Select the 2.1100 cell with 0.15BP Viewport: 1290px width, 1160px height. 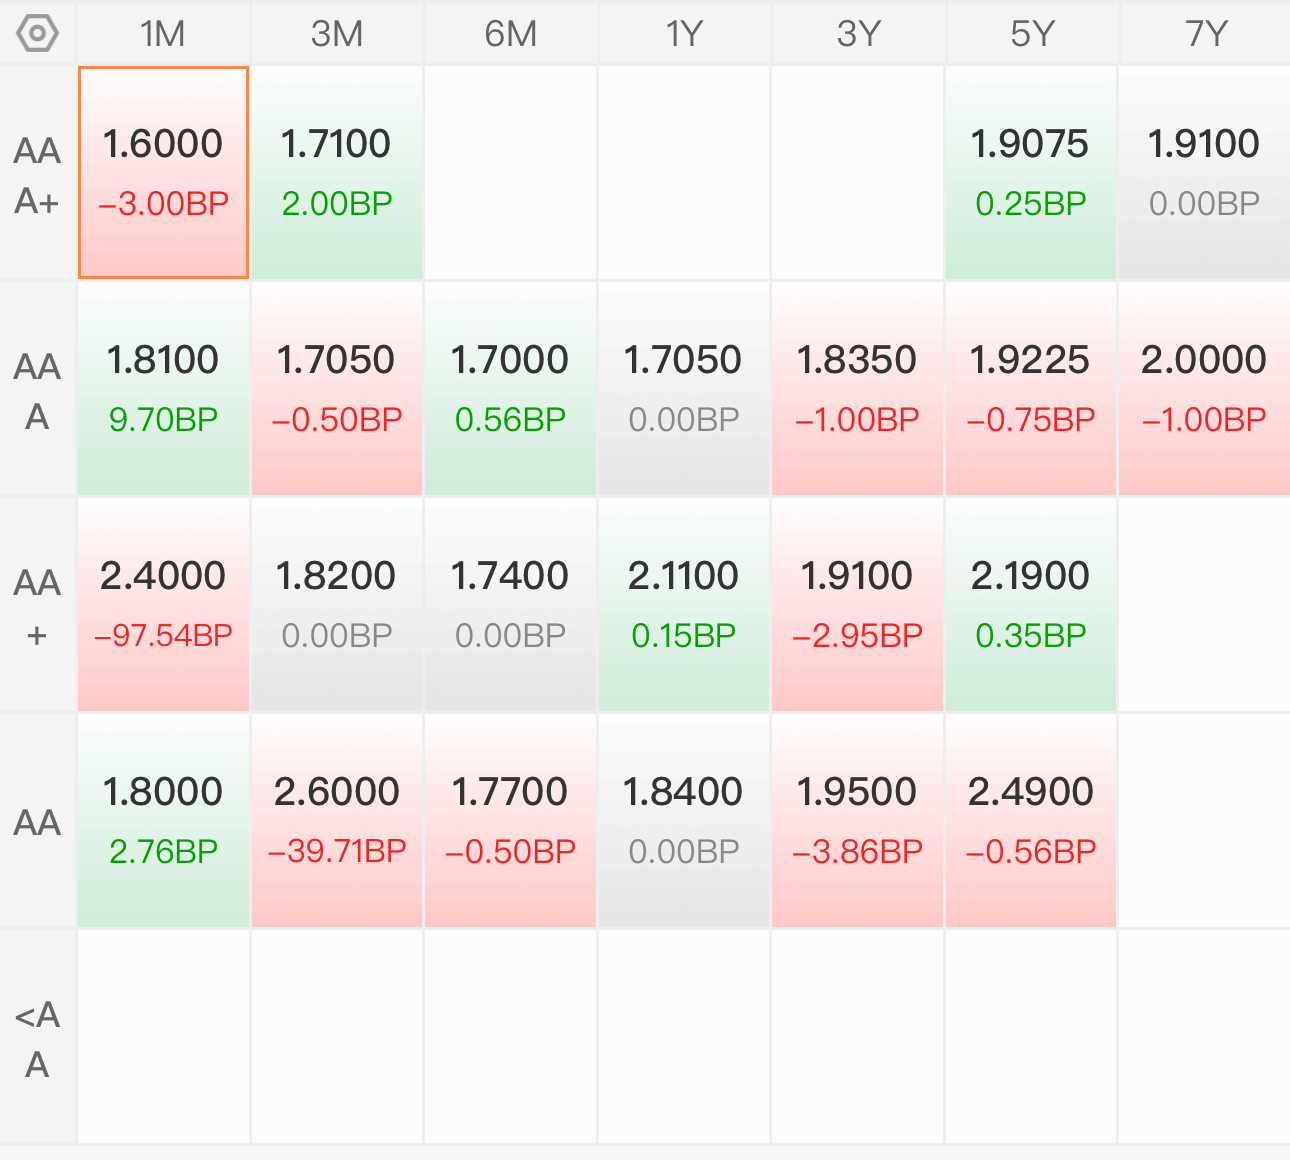[x=684, y=605]
